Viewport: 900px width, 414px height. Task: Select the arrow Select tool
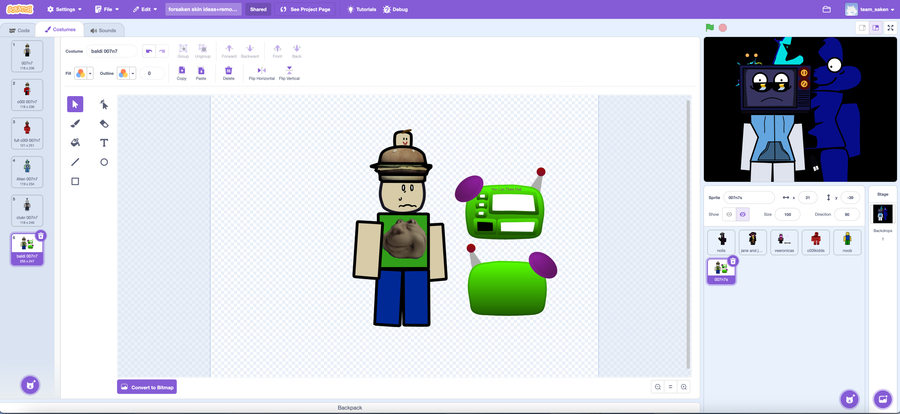click(x=75, y=104)
